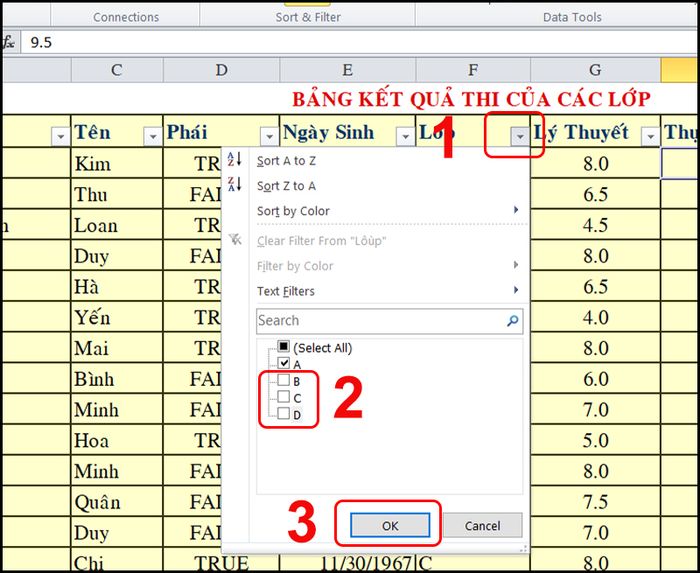Viewport: 700px width, 573px height.
Task: Open the Phái column filter dropdown
Action: [x=269, y=136]
